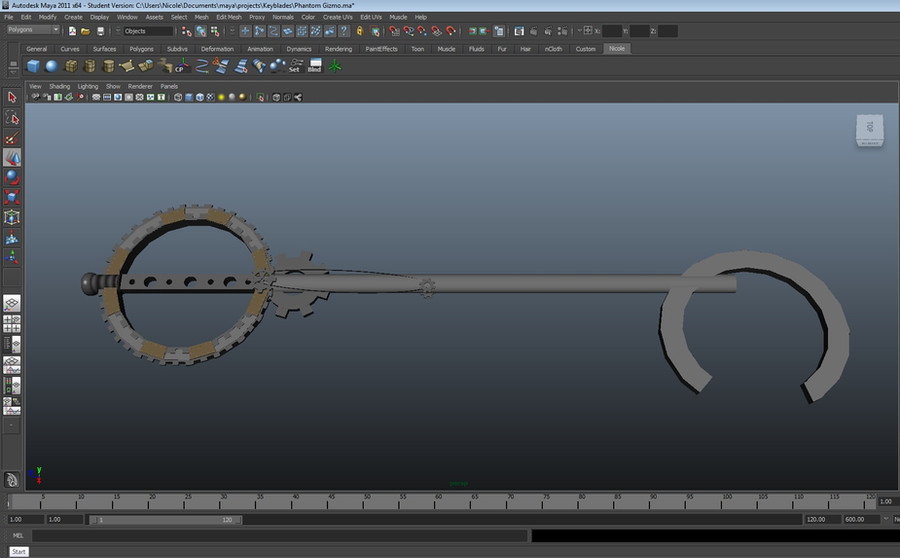900x558 pixels.
Task: Toggle smooth shade all in panel toolbar
Action: 189,97
